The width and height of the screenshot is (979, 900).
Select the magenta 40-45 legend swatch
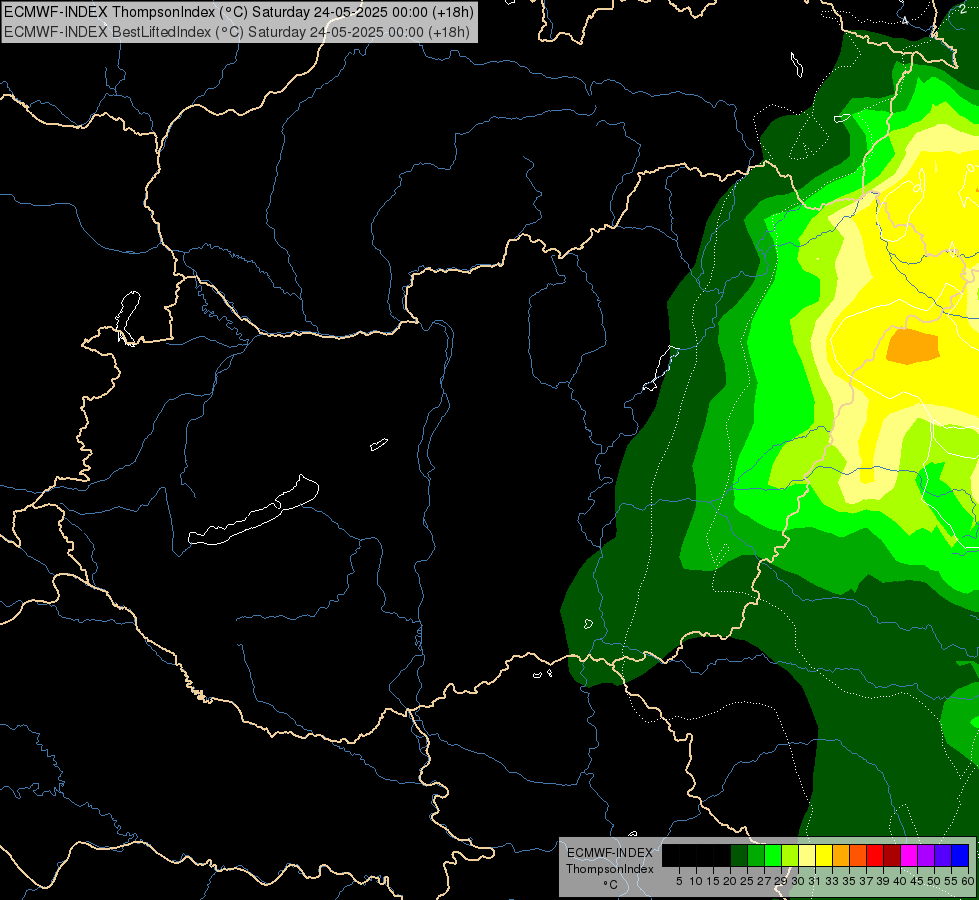pyautogui.click(x=909, y=855)
